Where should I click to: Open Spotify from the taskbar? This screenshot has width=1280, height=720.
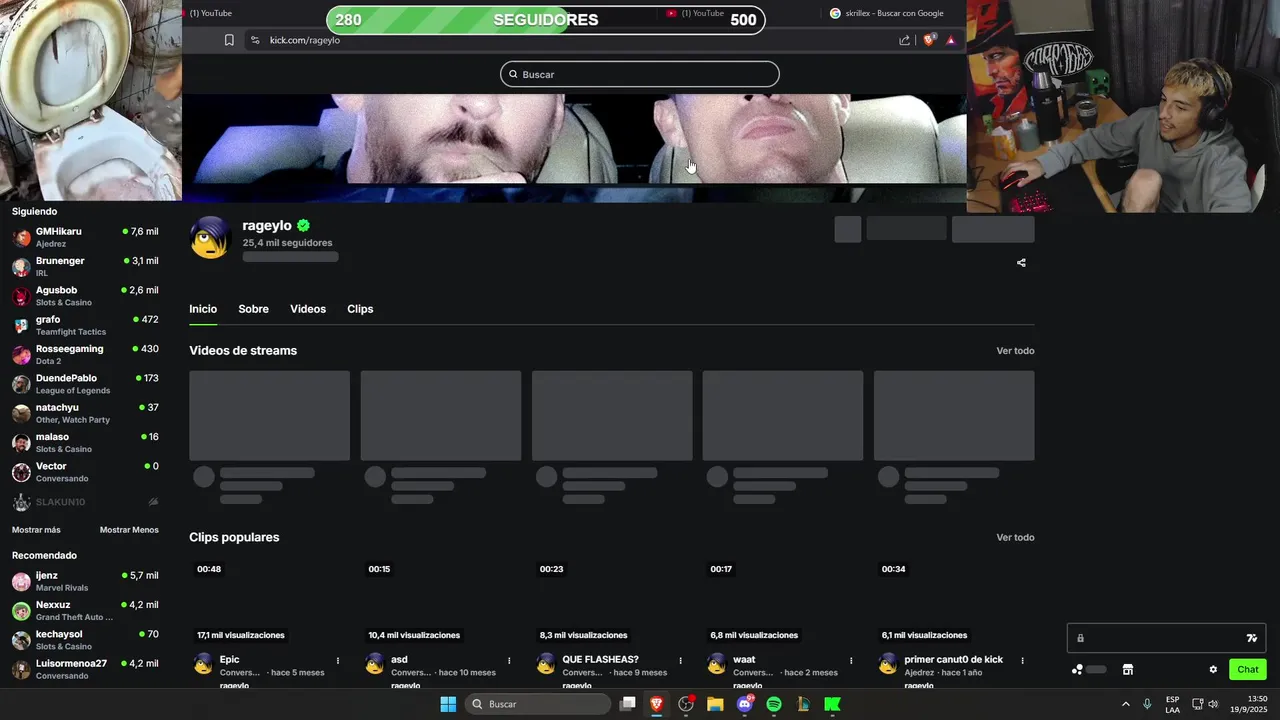click(x=774, y=704)
